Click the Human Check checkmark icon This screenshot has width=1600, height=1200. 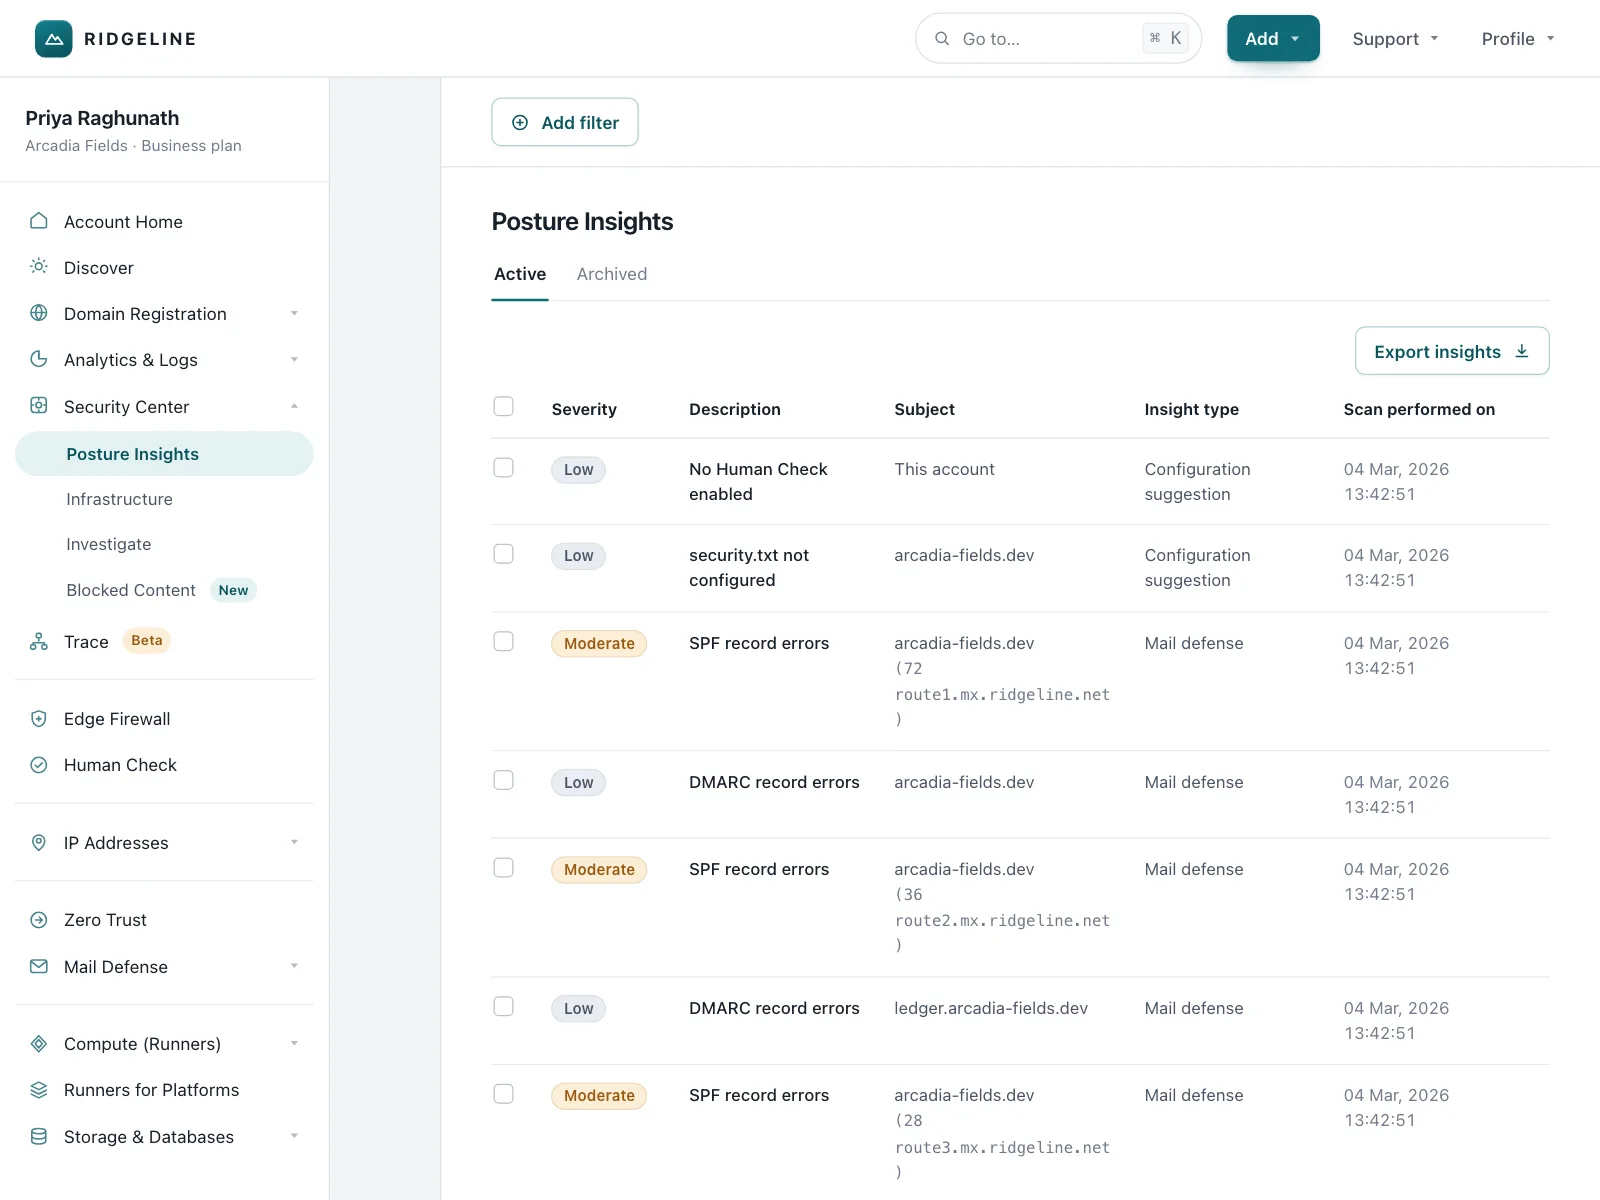tap(39, 765)
